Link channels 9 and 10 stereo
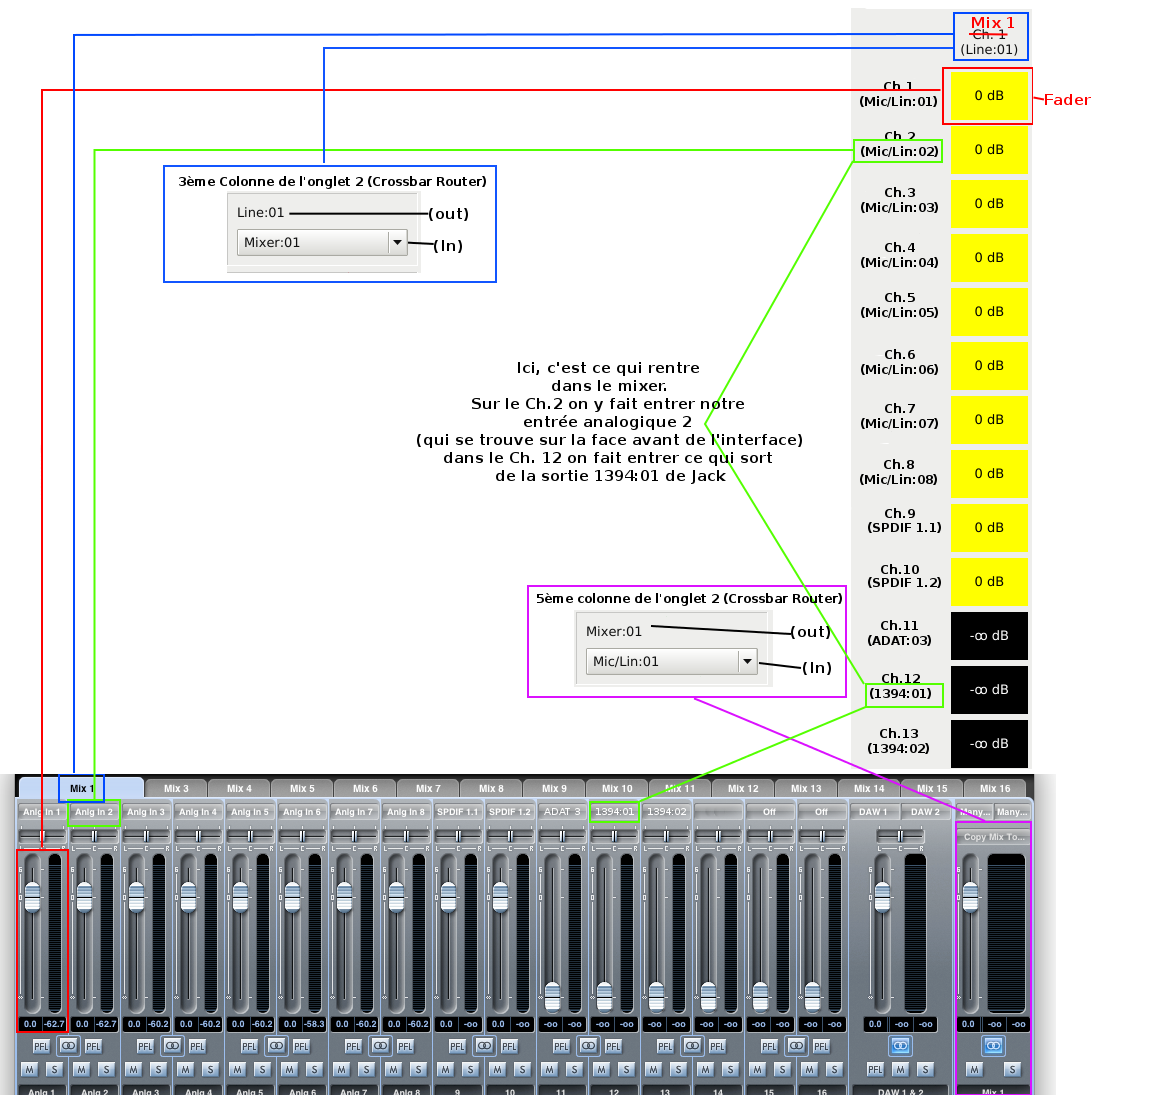This screenshot has width=1150, height=1095. (x=484, y=1046)
